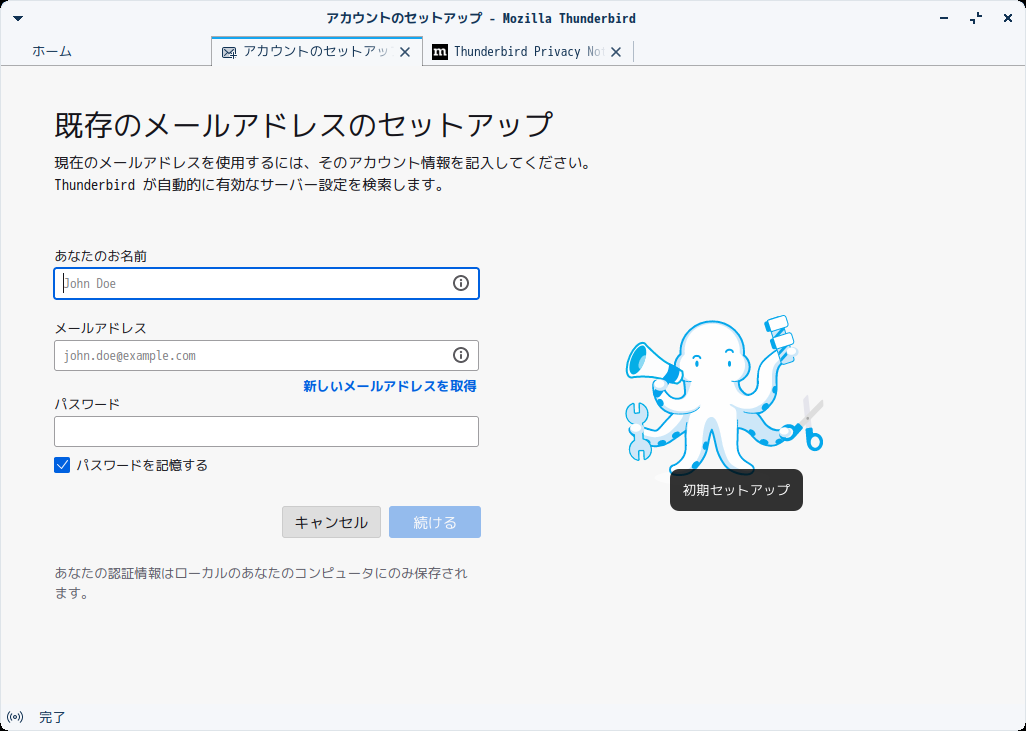Open the window menu arrow in the title bar
Screen dimensions: 1026x731
[x=18, y=18]
